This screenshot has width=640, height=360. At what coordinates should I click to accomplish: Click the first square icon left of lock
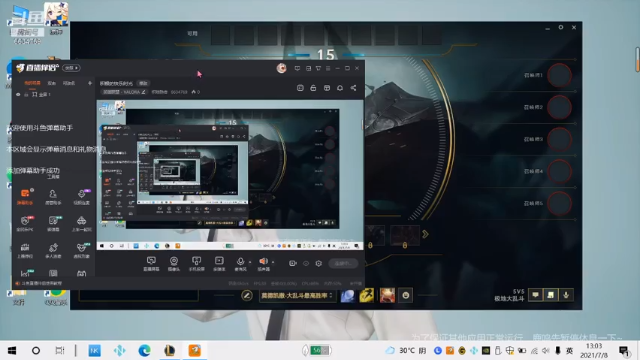(x=300, y=88)
